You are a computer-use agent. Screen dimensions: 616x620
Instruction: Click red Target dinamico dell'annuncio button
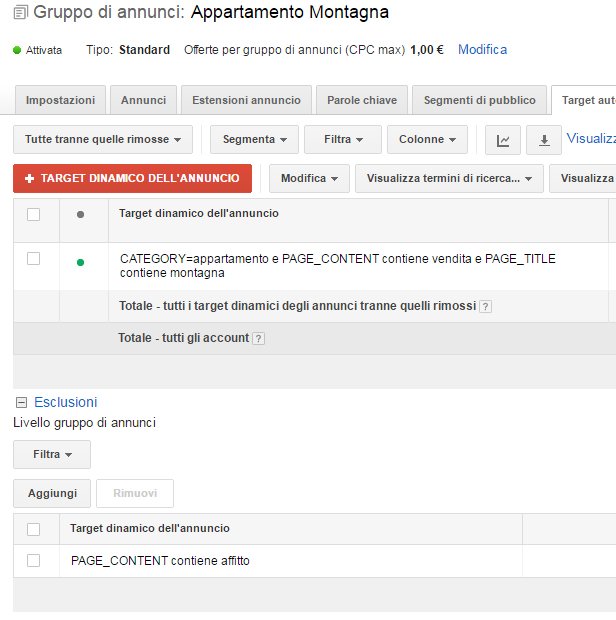132,179
